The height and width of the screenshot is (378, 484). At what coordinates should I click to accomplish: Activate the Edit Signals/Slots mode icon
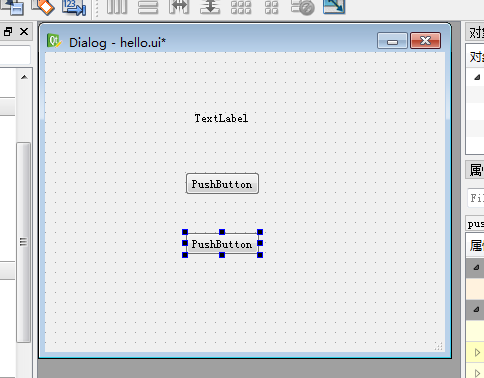click(13, 7)
